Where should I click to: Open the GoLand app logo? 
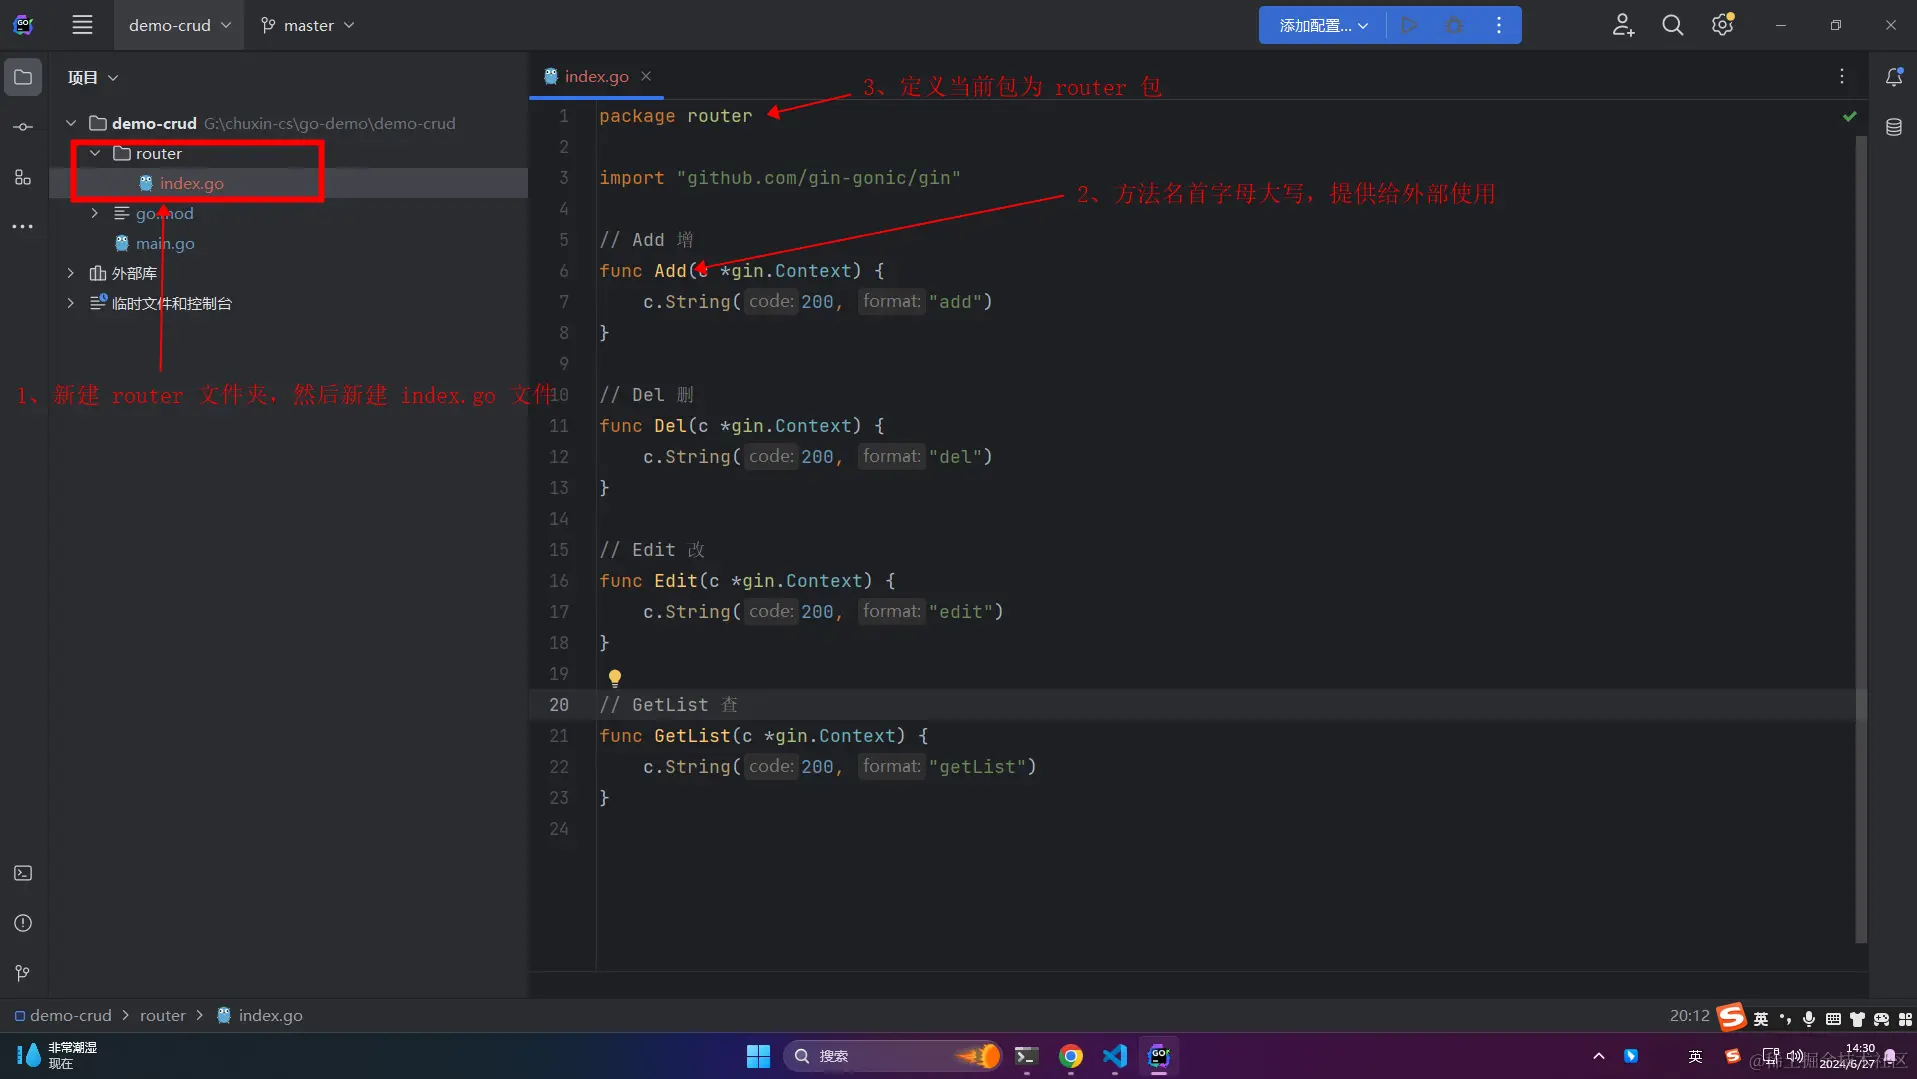tap(23, 25)
